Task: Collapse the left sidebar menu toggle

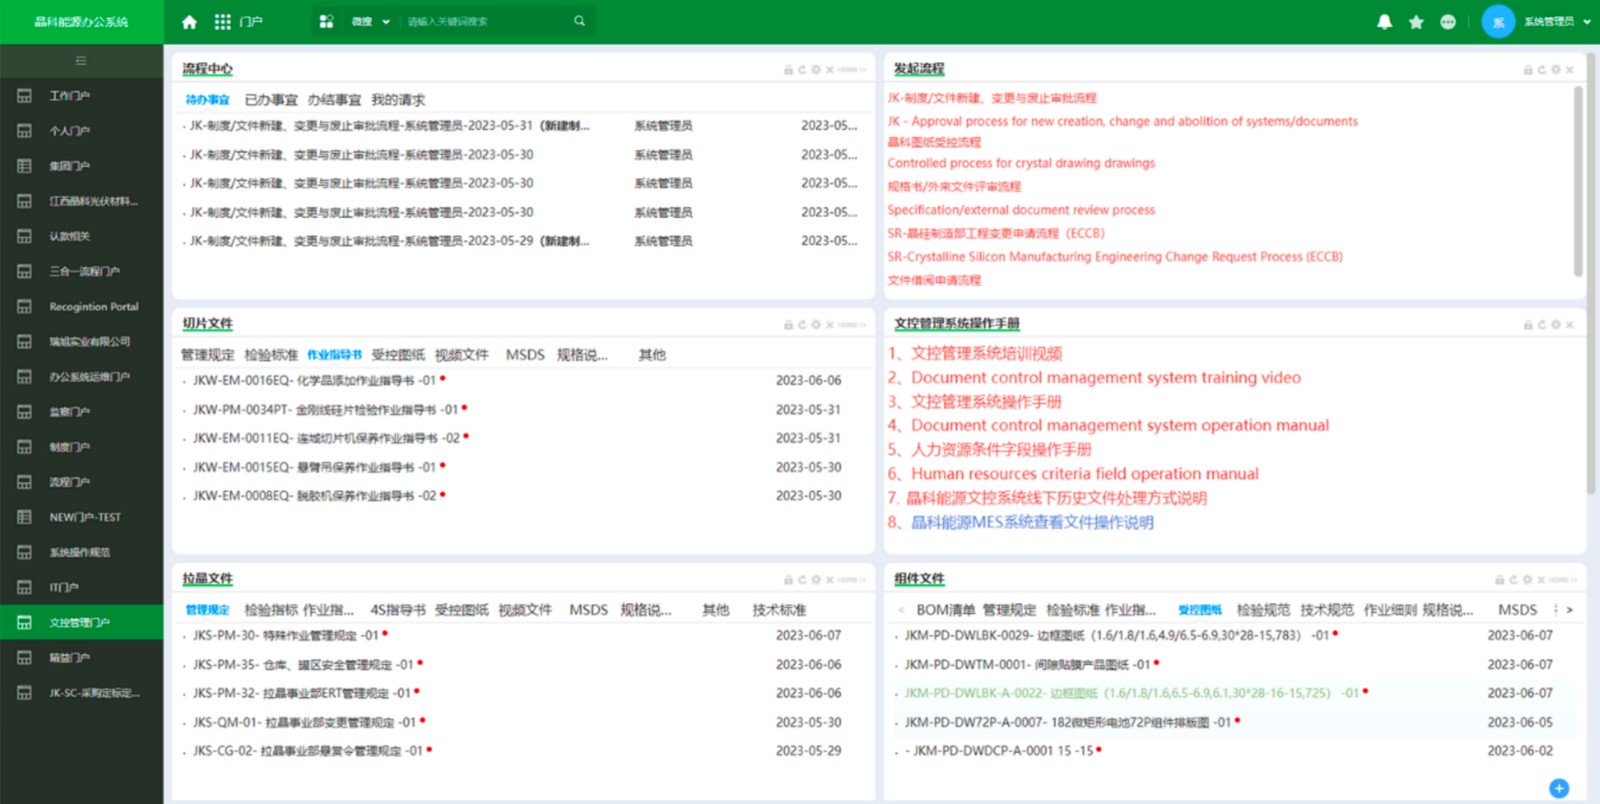Action: coord(81,61)
